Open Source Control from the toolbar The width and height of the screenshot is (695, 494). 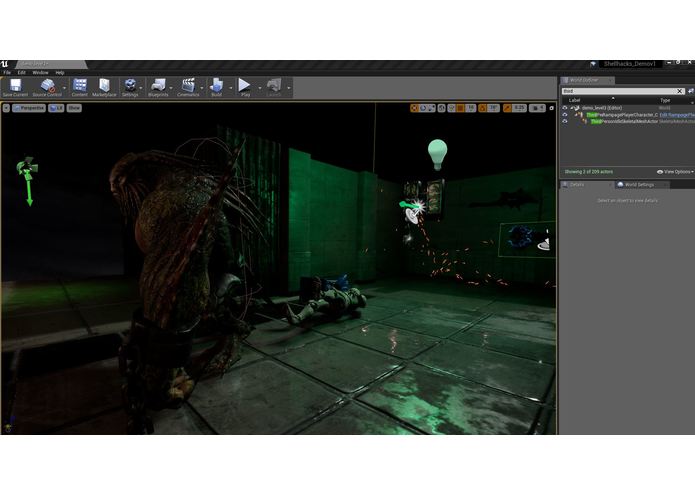coord(47,87)
